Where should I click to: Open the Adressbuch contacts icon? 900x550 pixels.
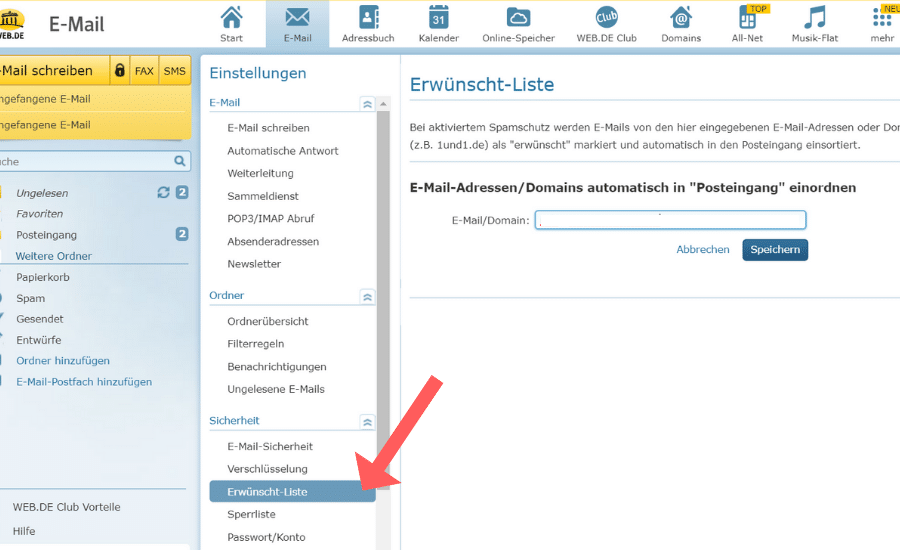point(368,18)
